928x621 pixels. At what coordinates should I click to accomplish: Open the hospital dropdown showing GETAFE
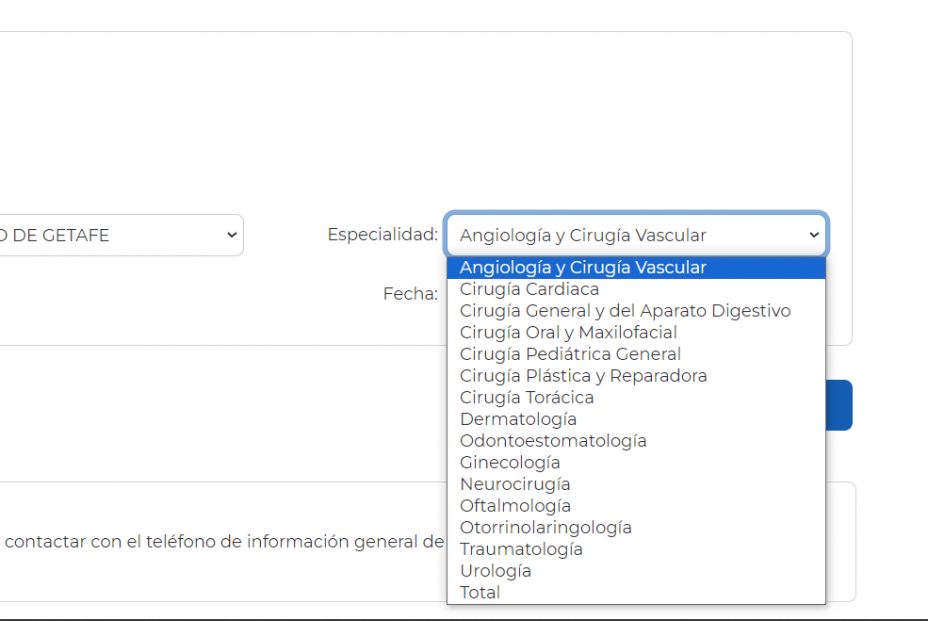pos(120,236)
